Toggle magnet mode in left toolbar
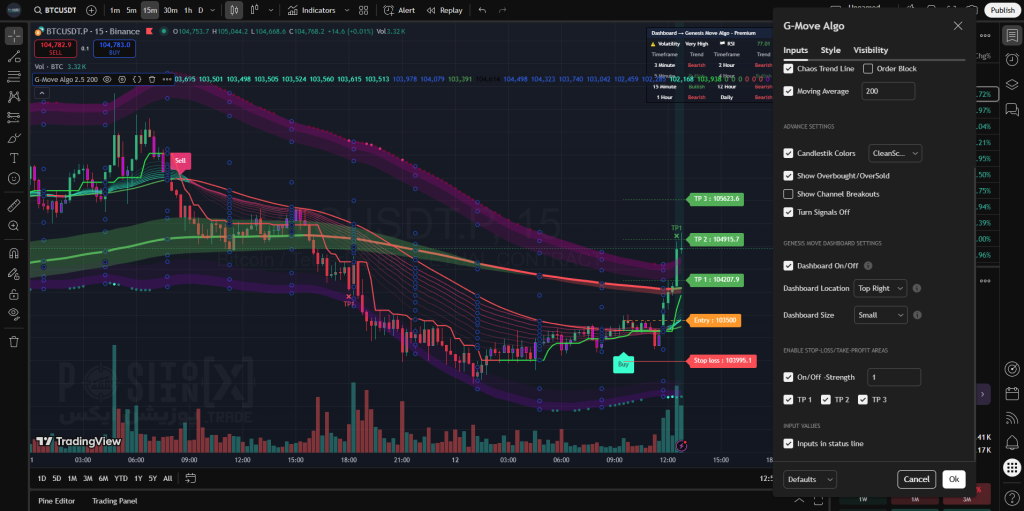The image size is (1024, 511). [x=14, y=253]
